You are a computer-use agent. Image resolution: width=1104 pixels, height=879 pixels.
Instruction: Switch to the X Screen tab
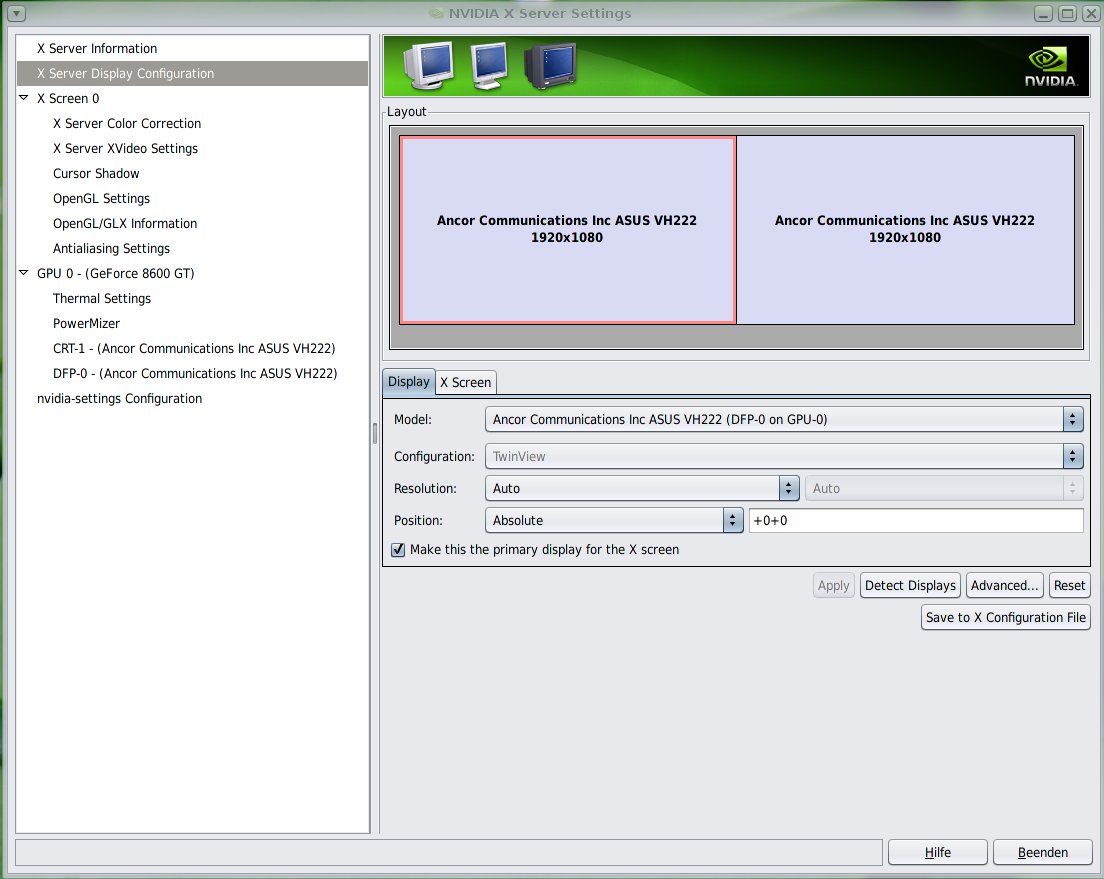(x=465, y=382)
